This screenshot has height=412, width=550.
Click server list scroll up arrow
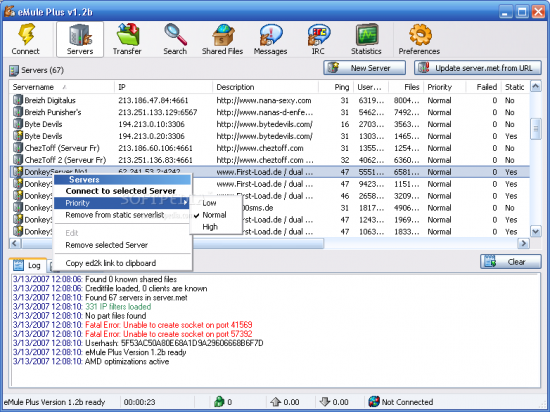tap(536, 86)
